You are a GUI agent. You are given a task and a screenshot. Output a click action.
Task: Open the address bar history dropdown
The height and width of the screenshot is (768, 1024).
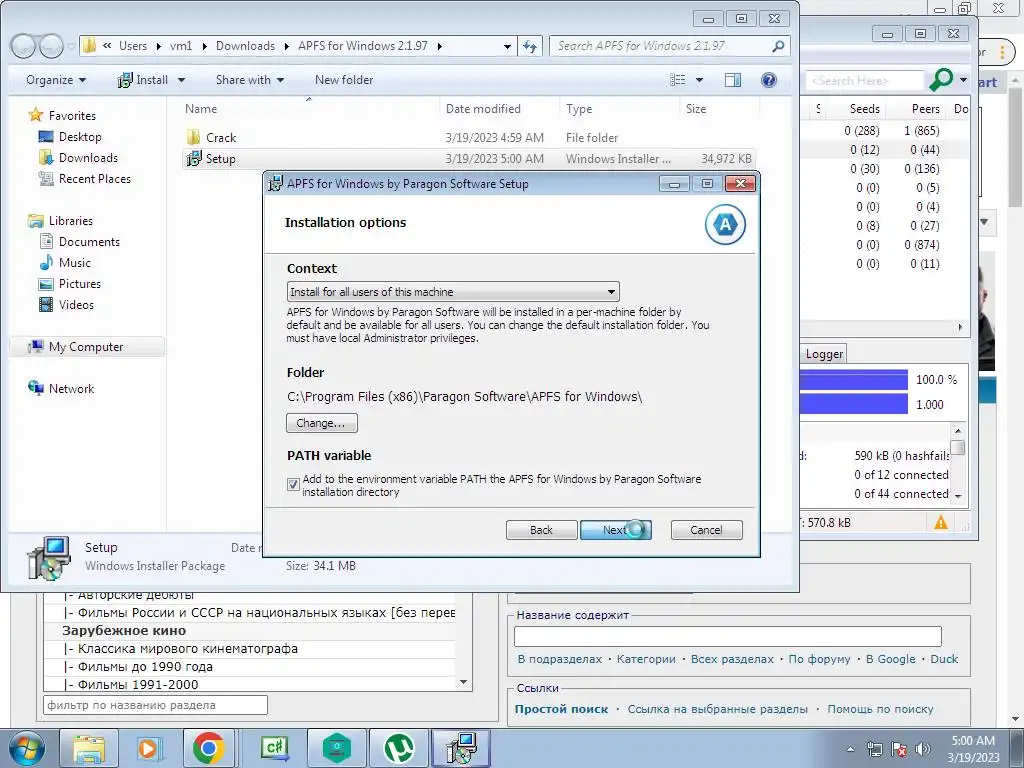507,46
